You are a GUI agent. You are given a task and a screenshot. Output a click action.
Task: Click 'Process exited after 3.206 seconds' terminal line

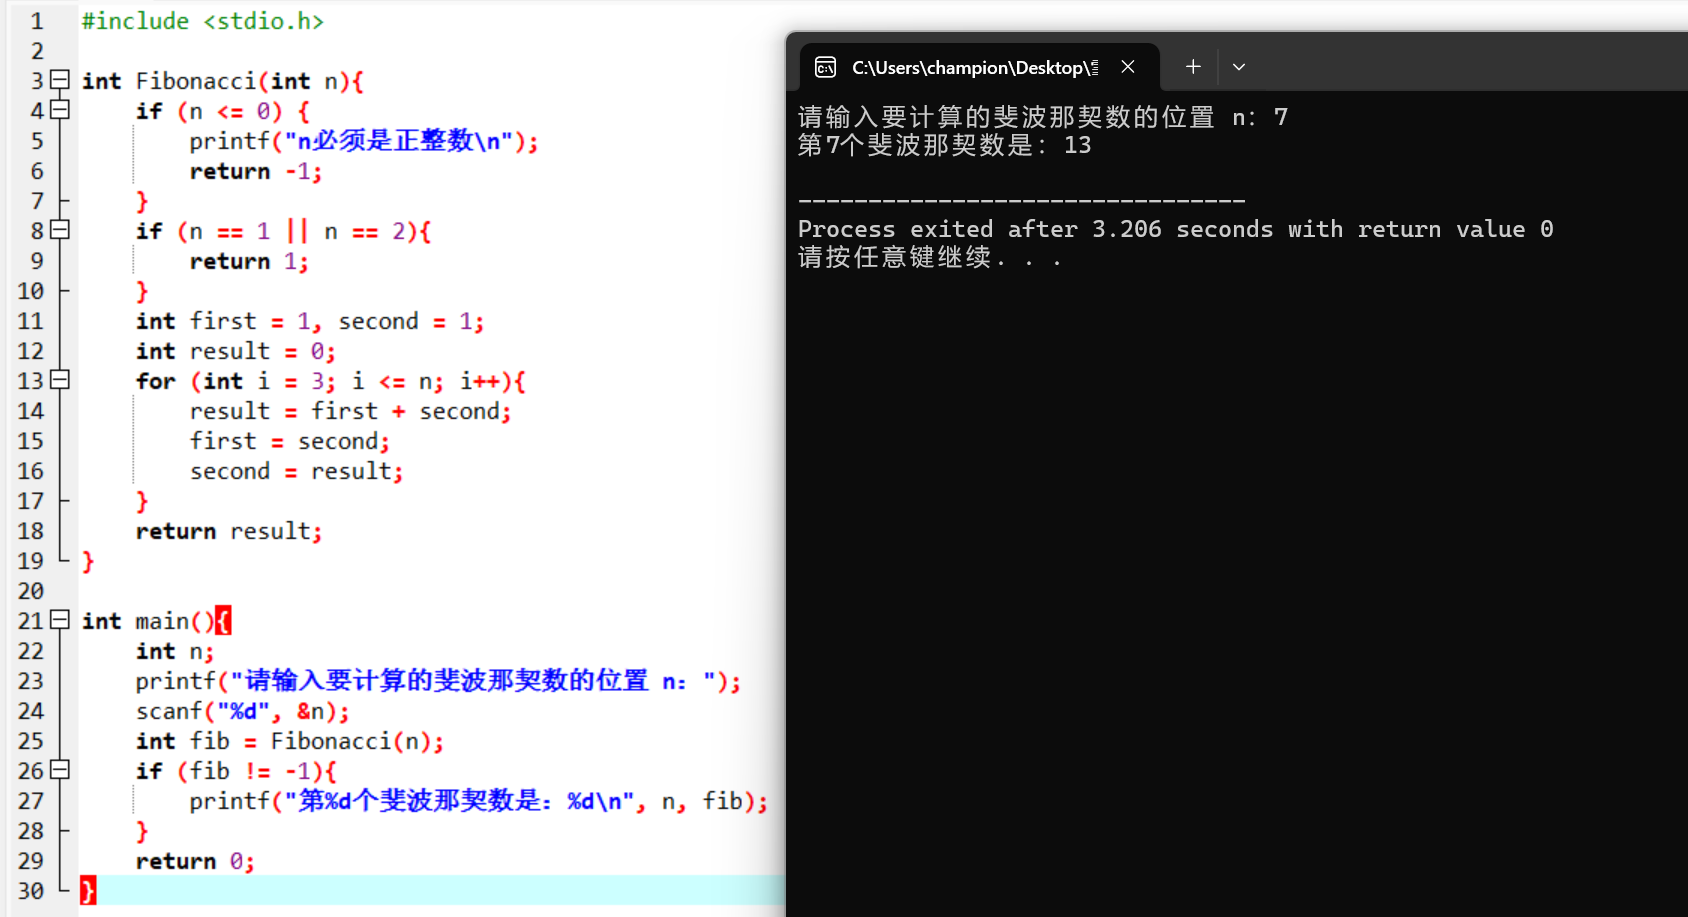(1176, 229)
